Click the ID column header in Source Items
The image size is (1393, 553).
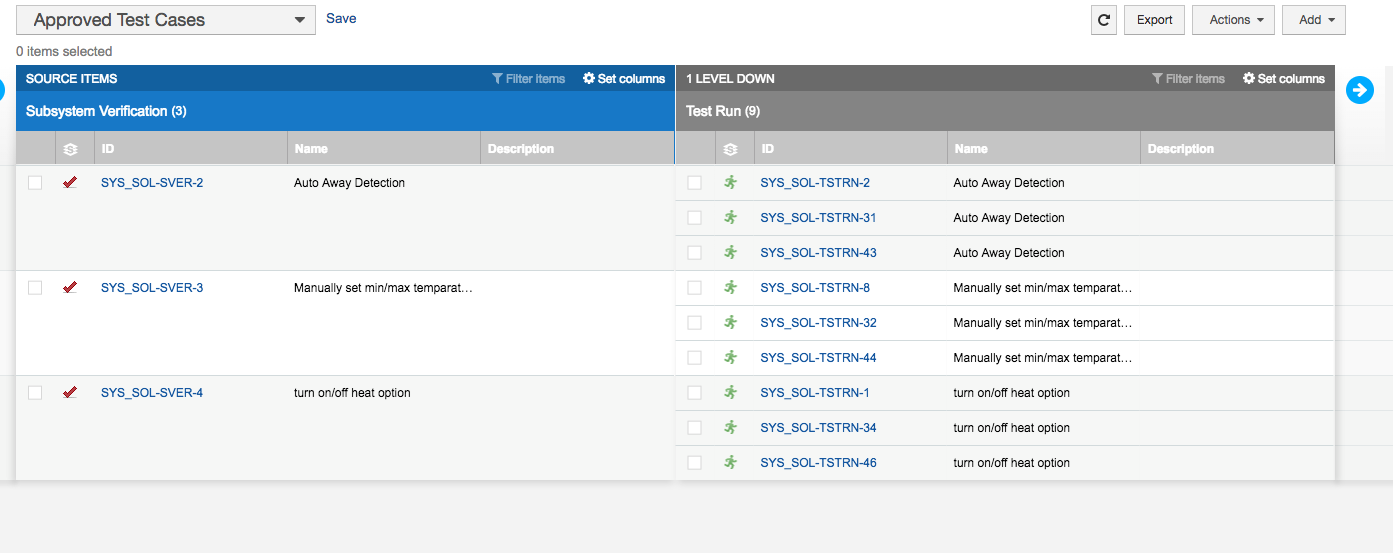click(x=191, y=148)
